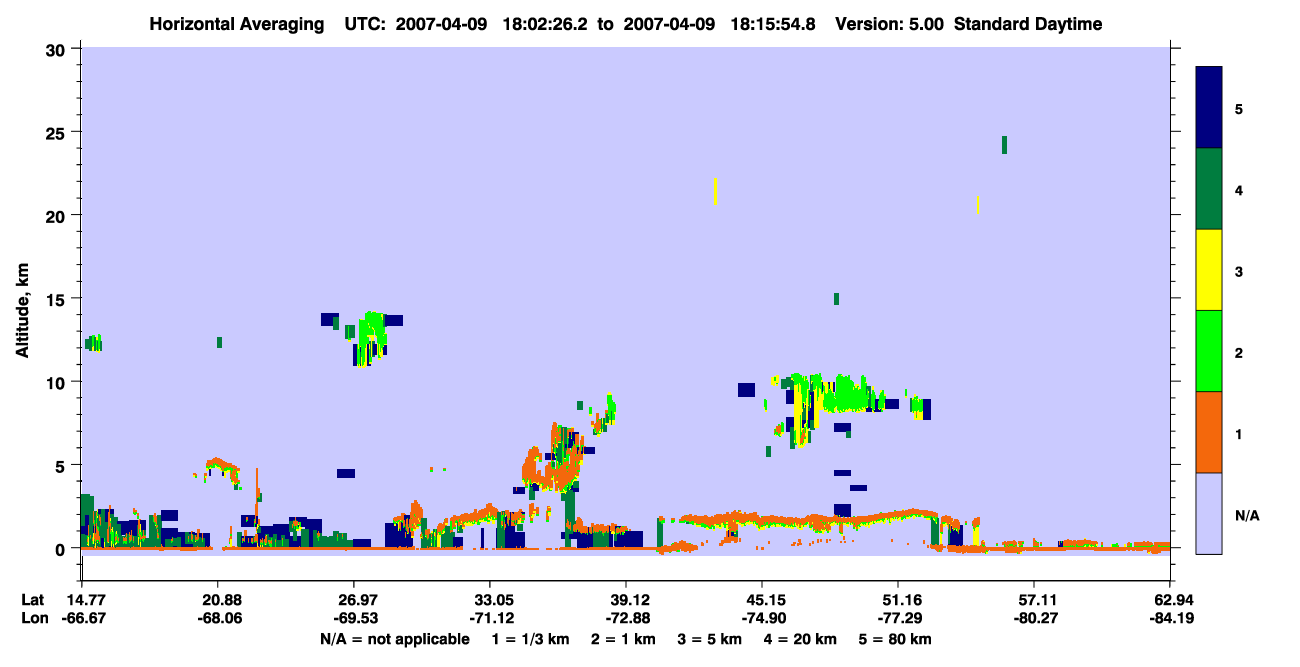Viewport: 1300px width, 667px height.
Task: Click the yellow streak near 21 km altitude
Action: 715,191
